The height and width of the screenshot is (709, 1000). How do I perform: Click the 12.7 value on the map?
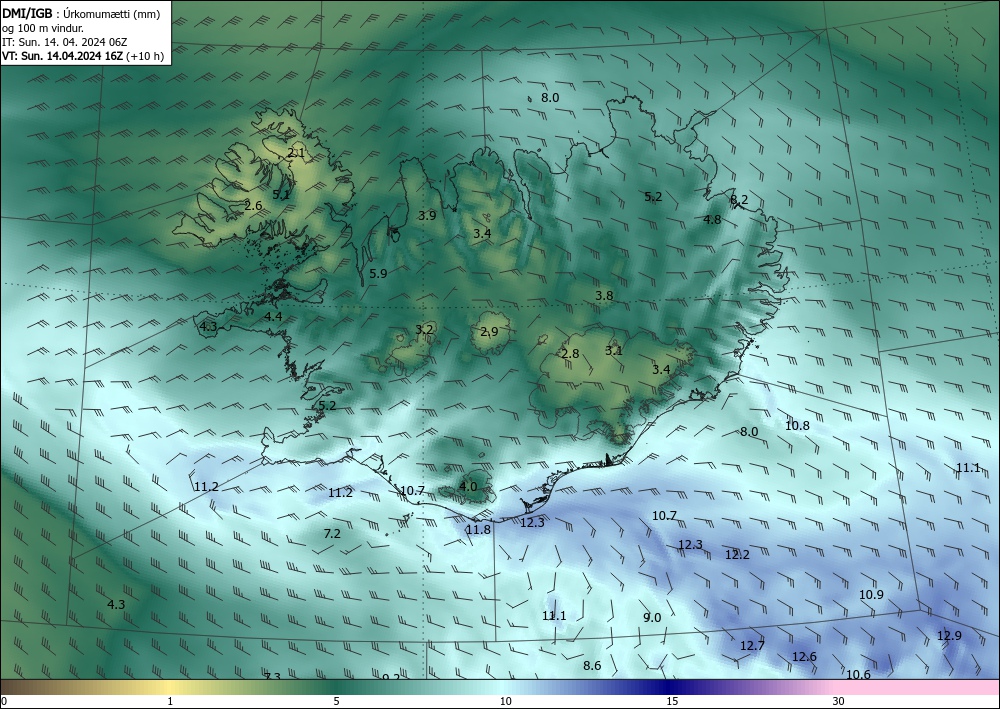click(x=752, y=645)
